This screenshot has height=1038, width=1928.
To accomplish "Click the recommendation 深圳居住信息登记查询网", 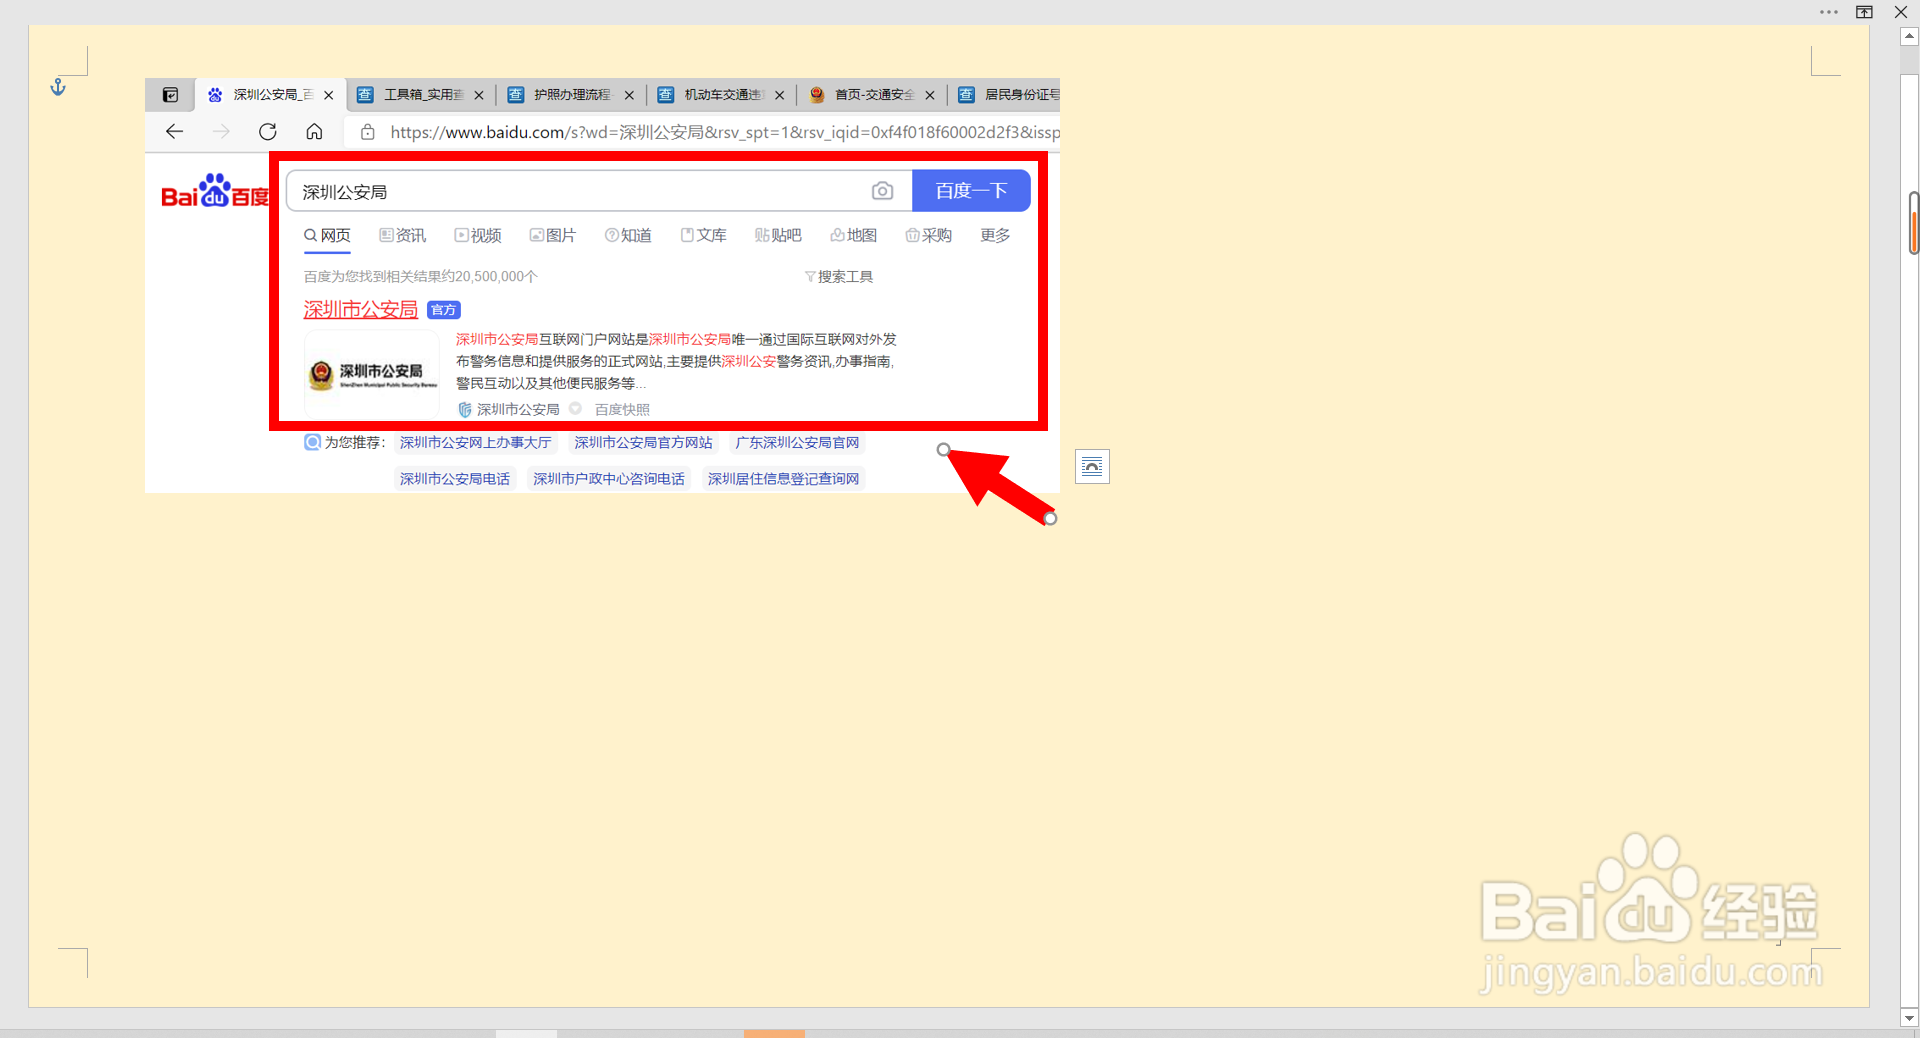I will coord(783,479).
